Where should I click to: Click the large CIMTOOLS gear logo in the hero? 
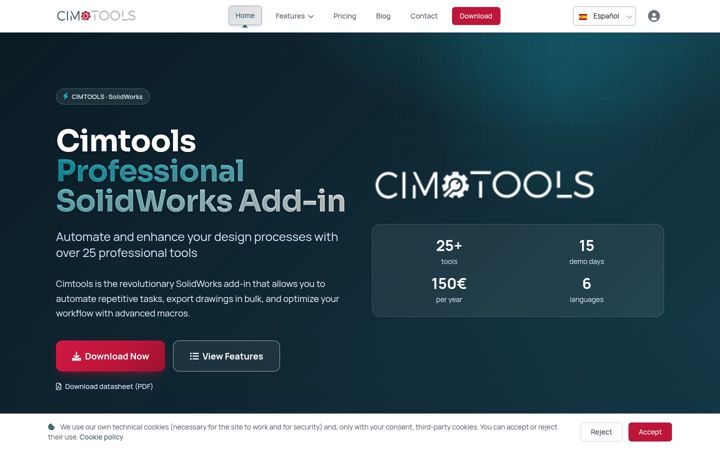point(484,185)
